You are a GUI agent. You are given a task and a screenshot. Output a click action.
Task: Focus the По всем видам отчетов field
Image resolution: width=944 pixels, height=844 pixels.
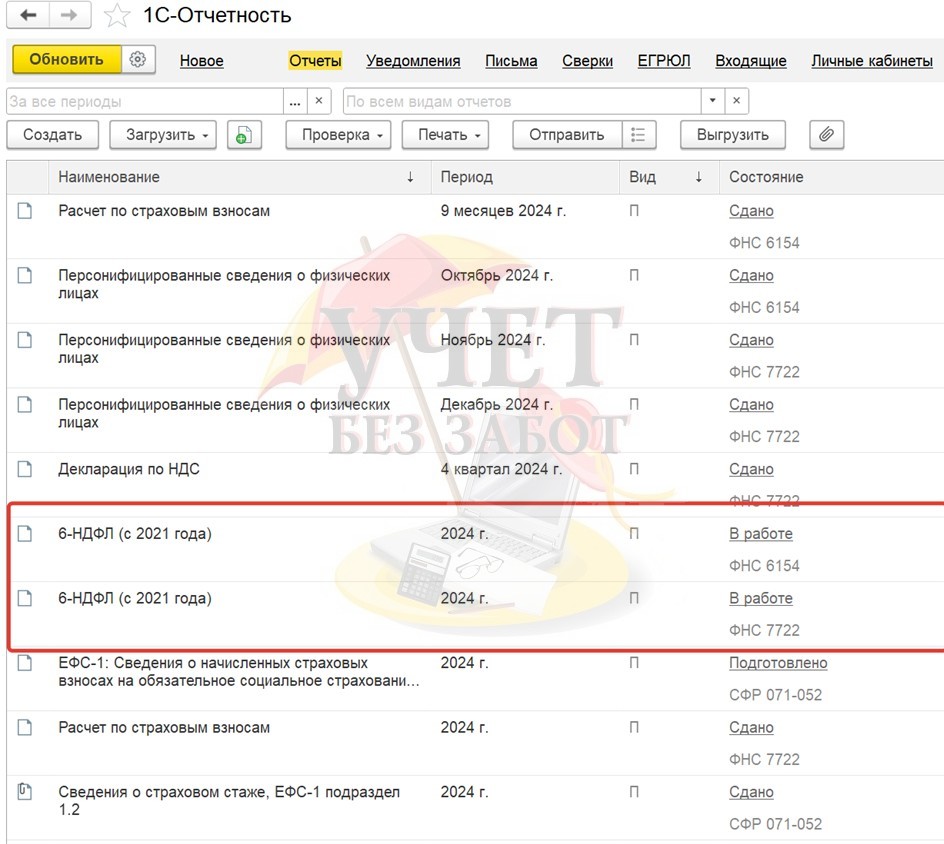click(522, 101)
